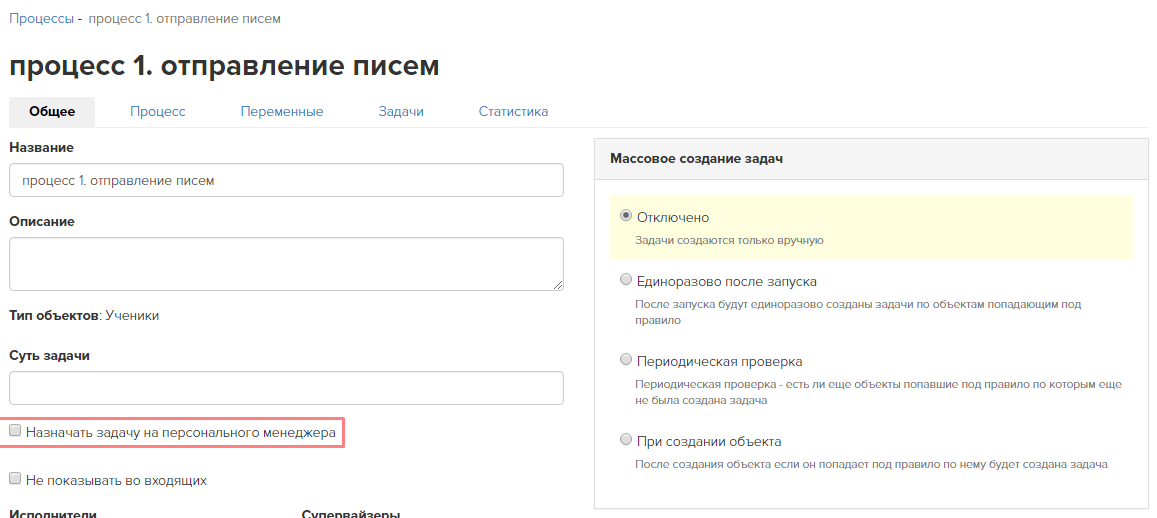Choose Единоразово после запуска radio option
Viewport: 1157px width, 518px height.
click(626, 280)
